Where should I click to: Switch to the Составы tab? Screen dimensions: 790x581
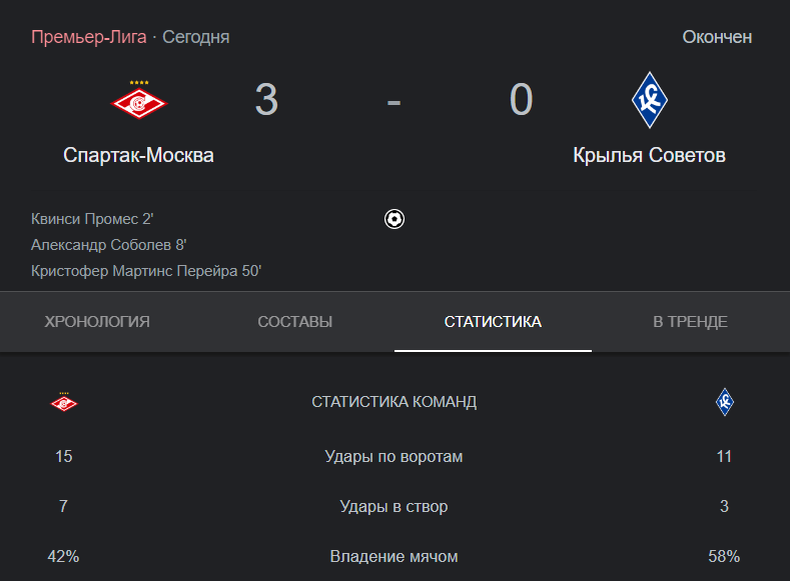pos(295,321)
